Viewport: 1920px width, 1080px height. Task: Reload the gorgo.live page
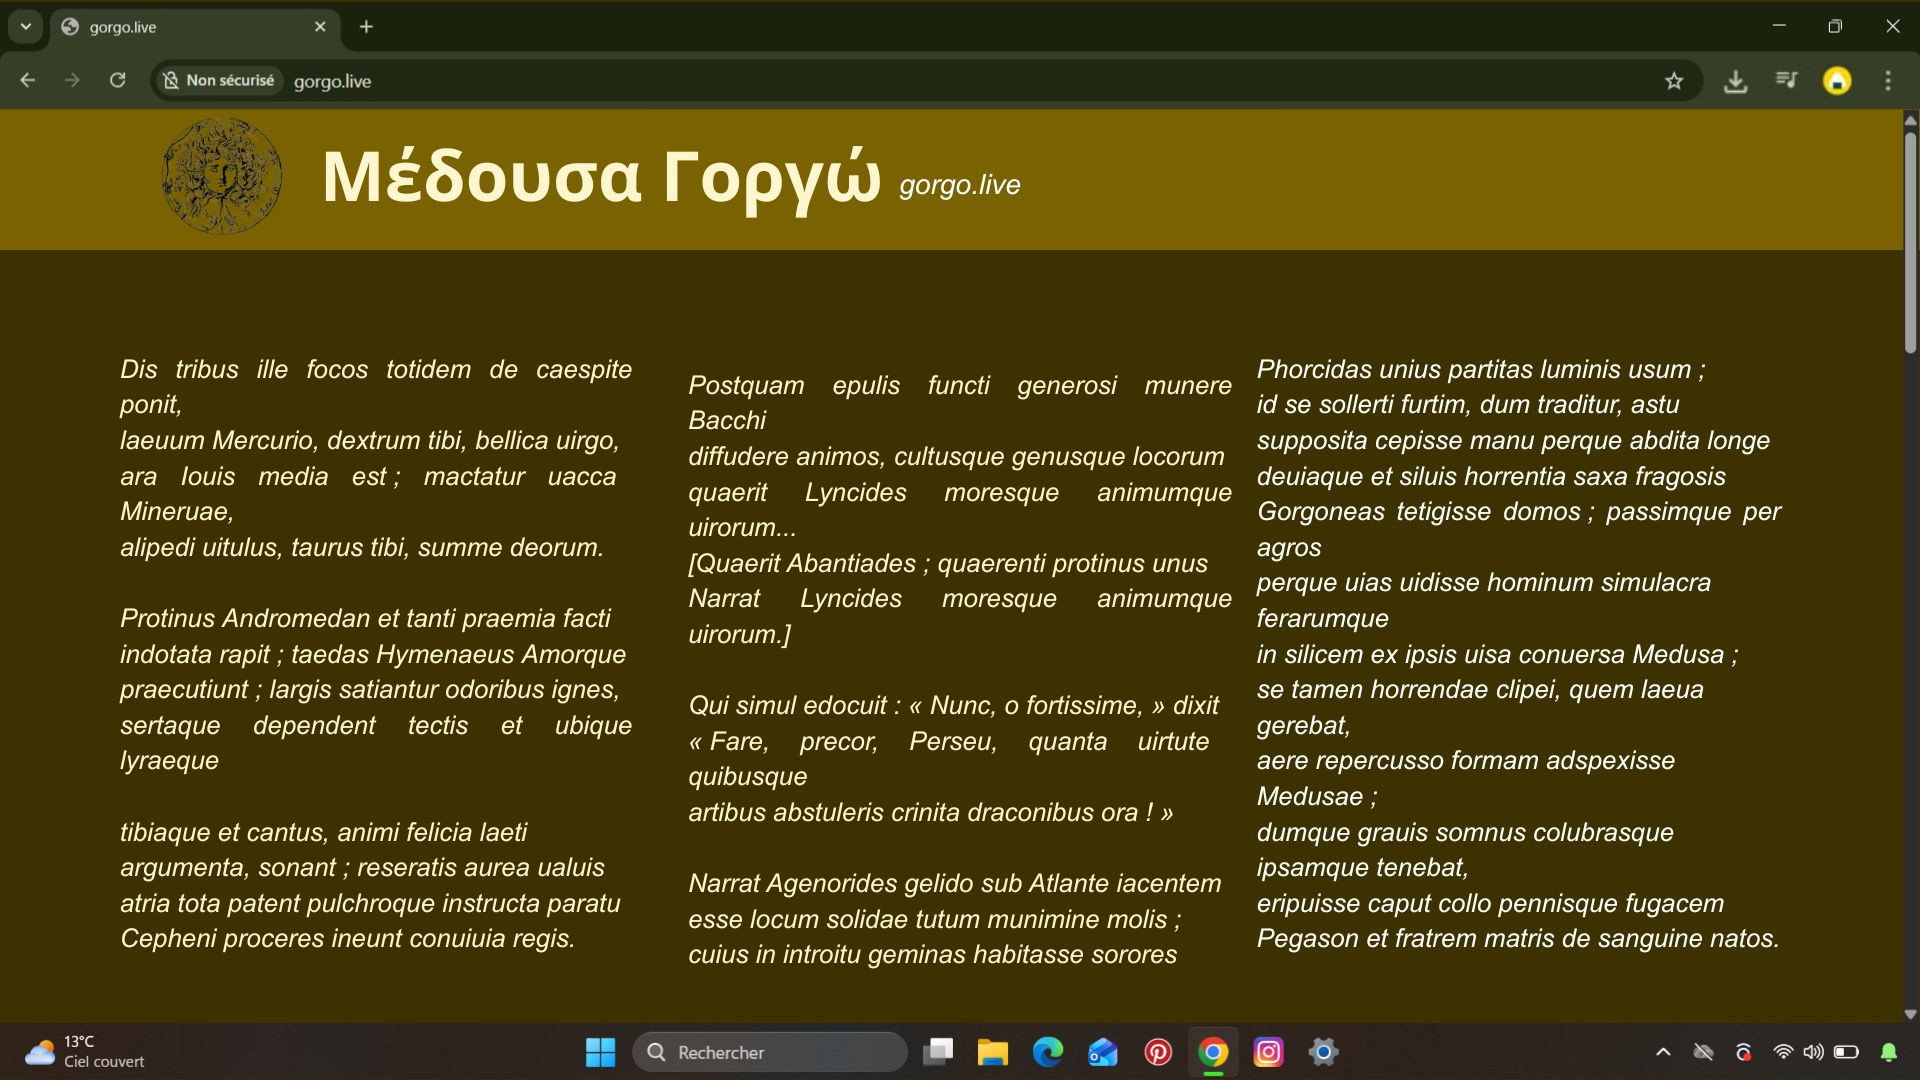[x=118, y=80]
